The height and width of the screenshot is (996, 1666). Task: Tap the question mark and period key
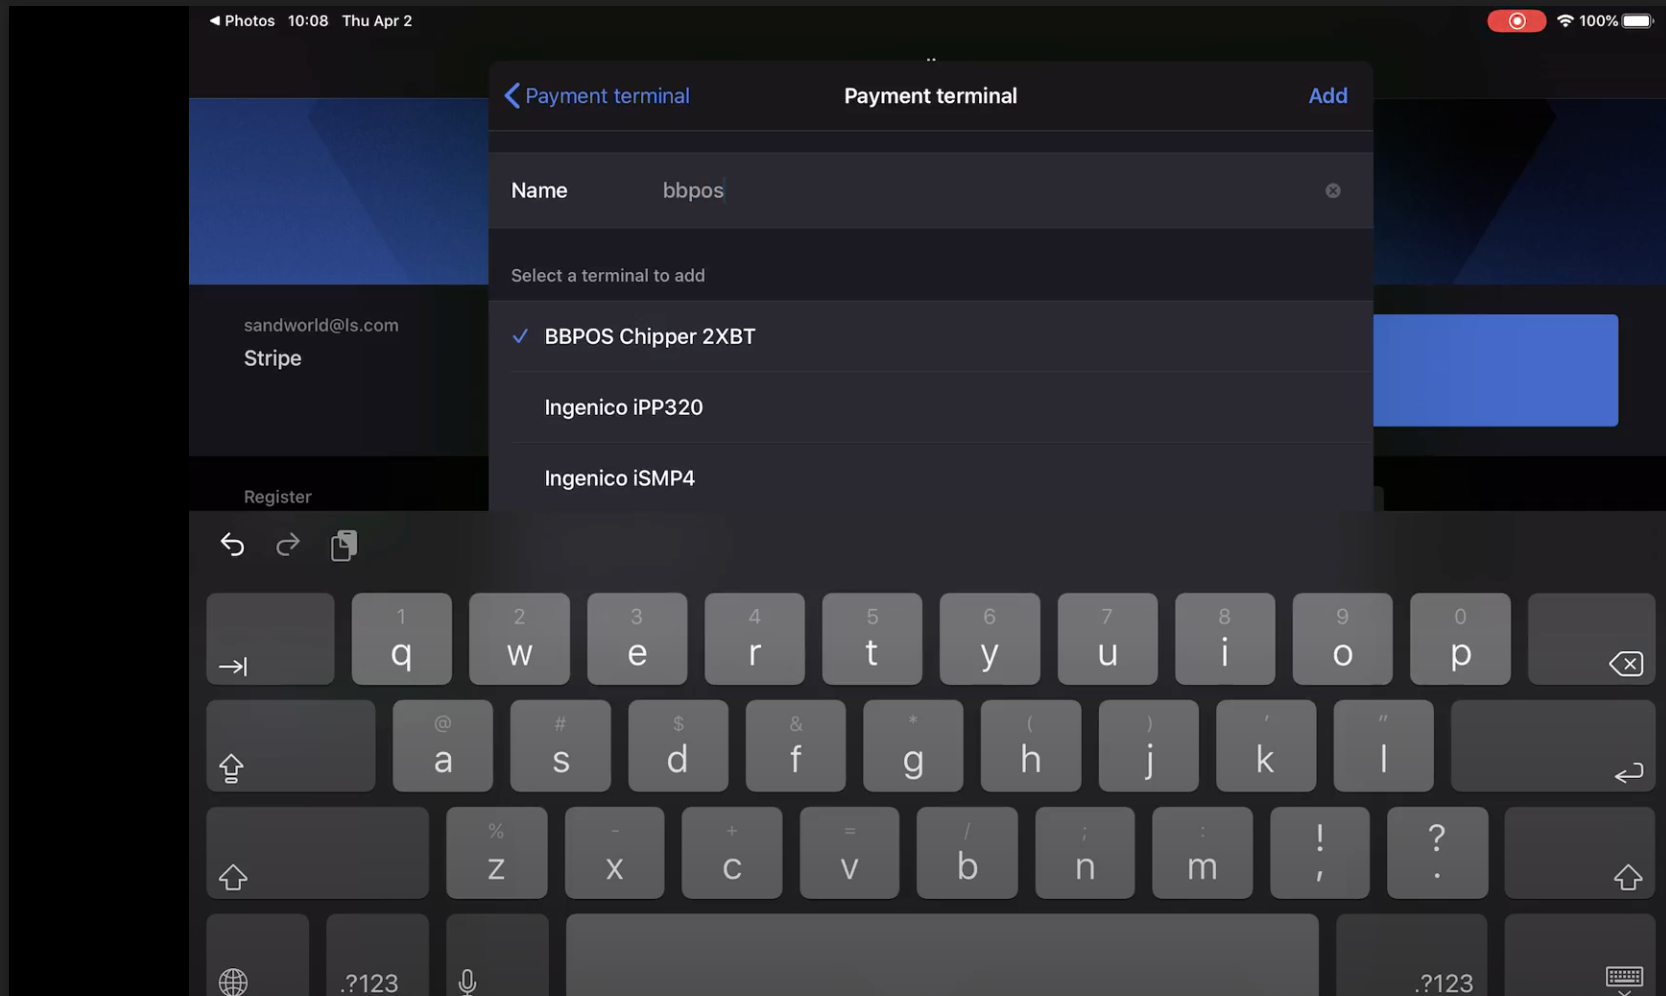(1437, 853)
